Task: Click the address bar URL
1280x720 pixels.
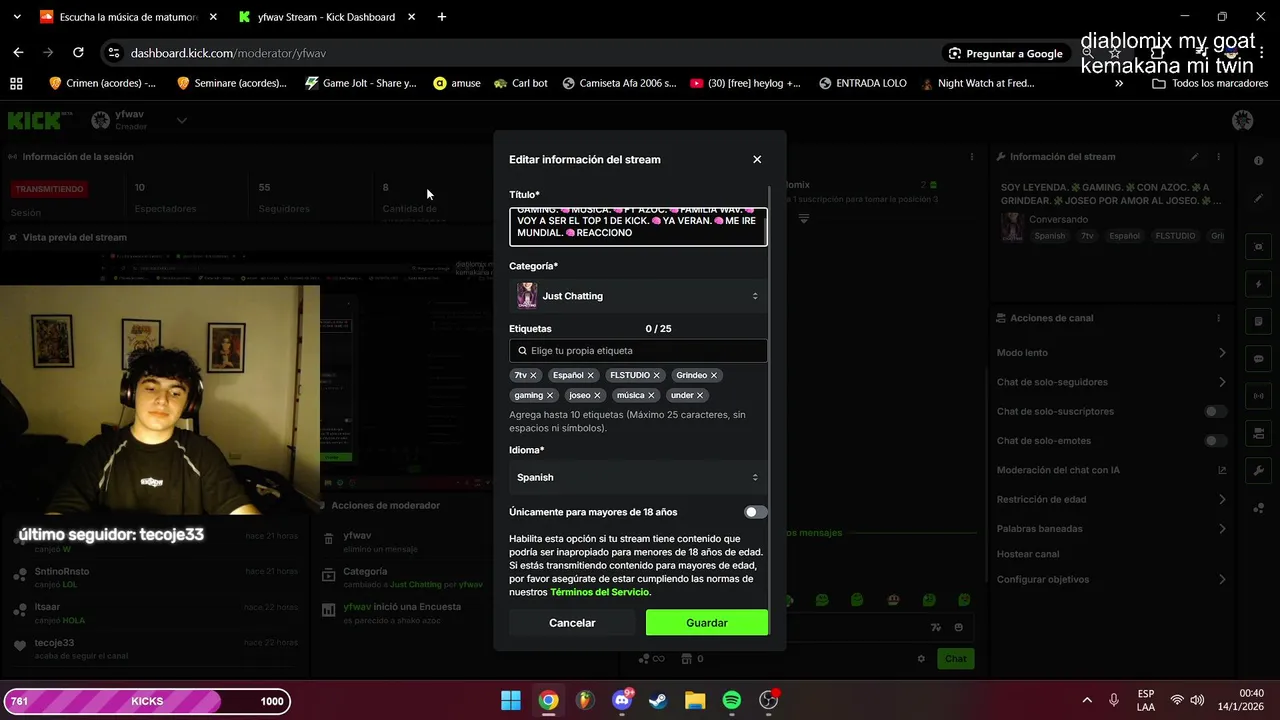Action: coord(228,53)
